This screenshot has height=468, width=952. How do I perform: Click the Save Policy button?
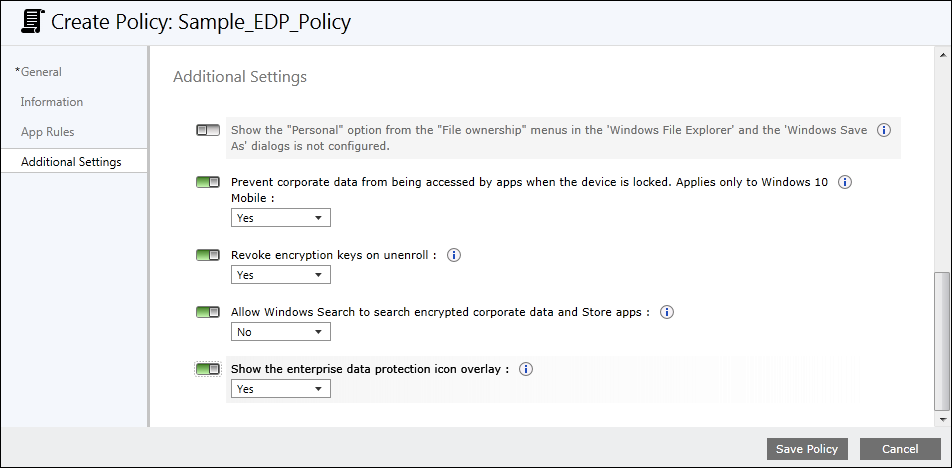tap(807, 449)
